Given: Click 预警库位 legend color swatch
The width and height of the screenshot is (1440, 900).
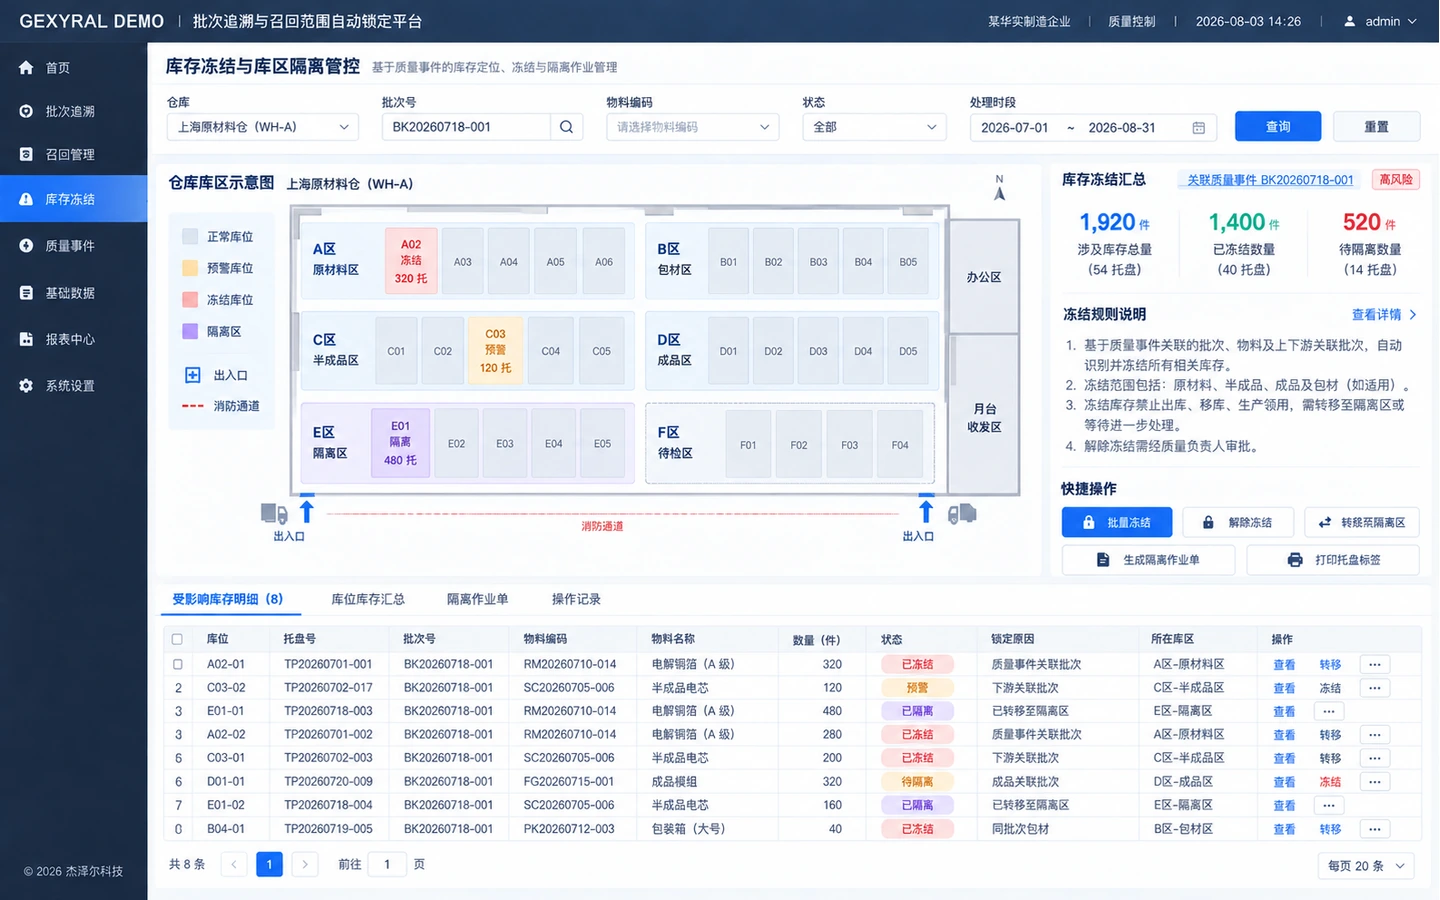Looking at the screenshot, I should tap(190, 268).
